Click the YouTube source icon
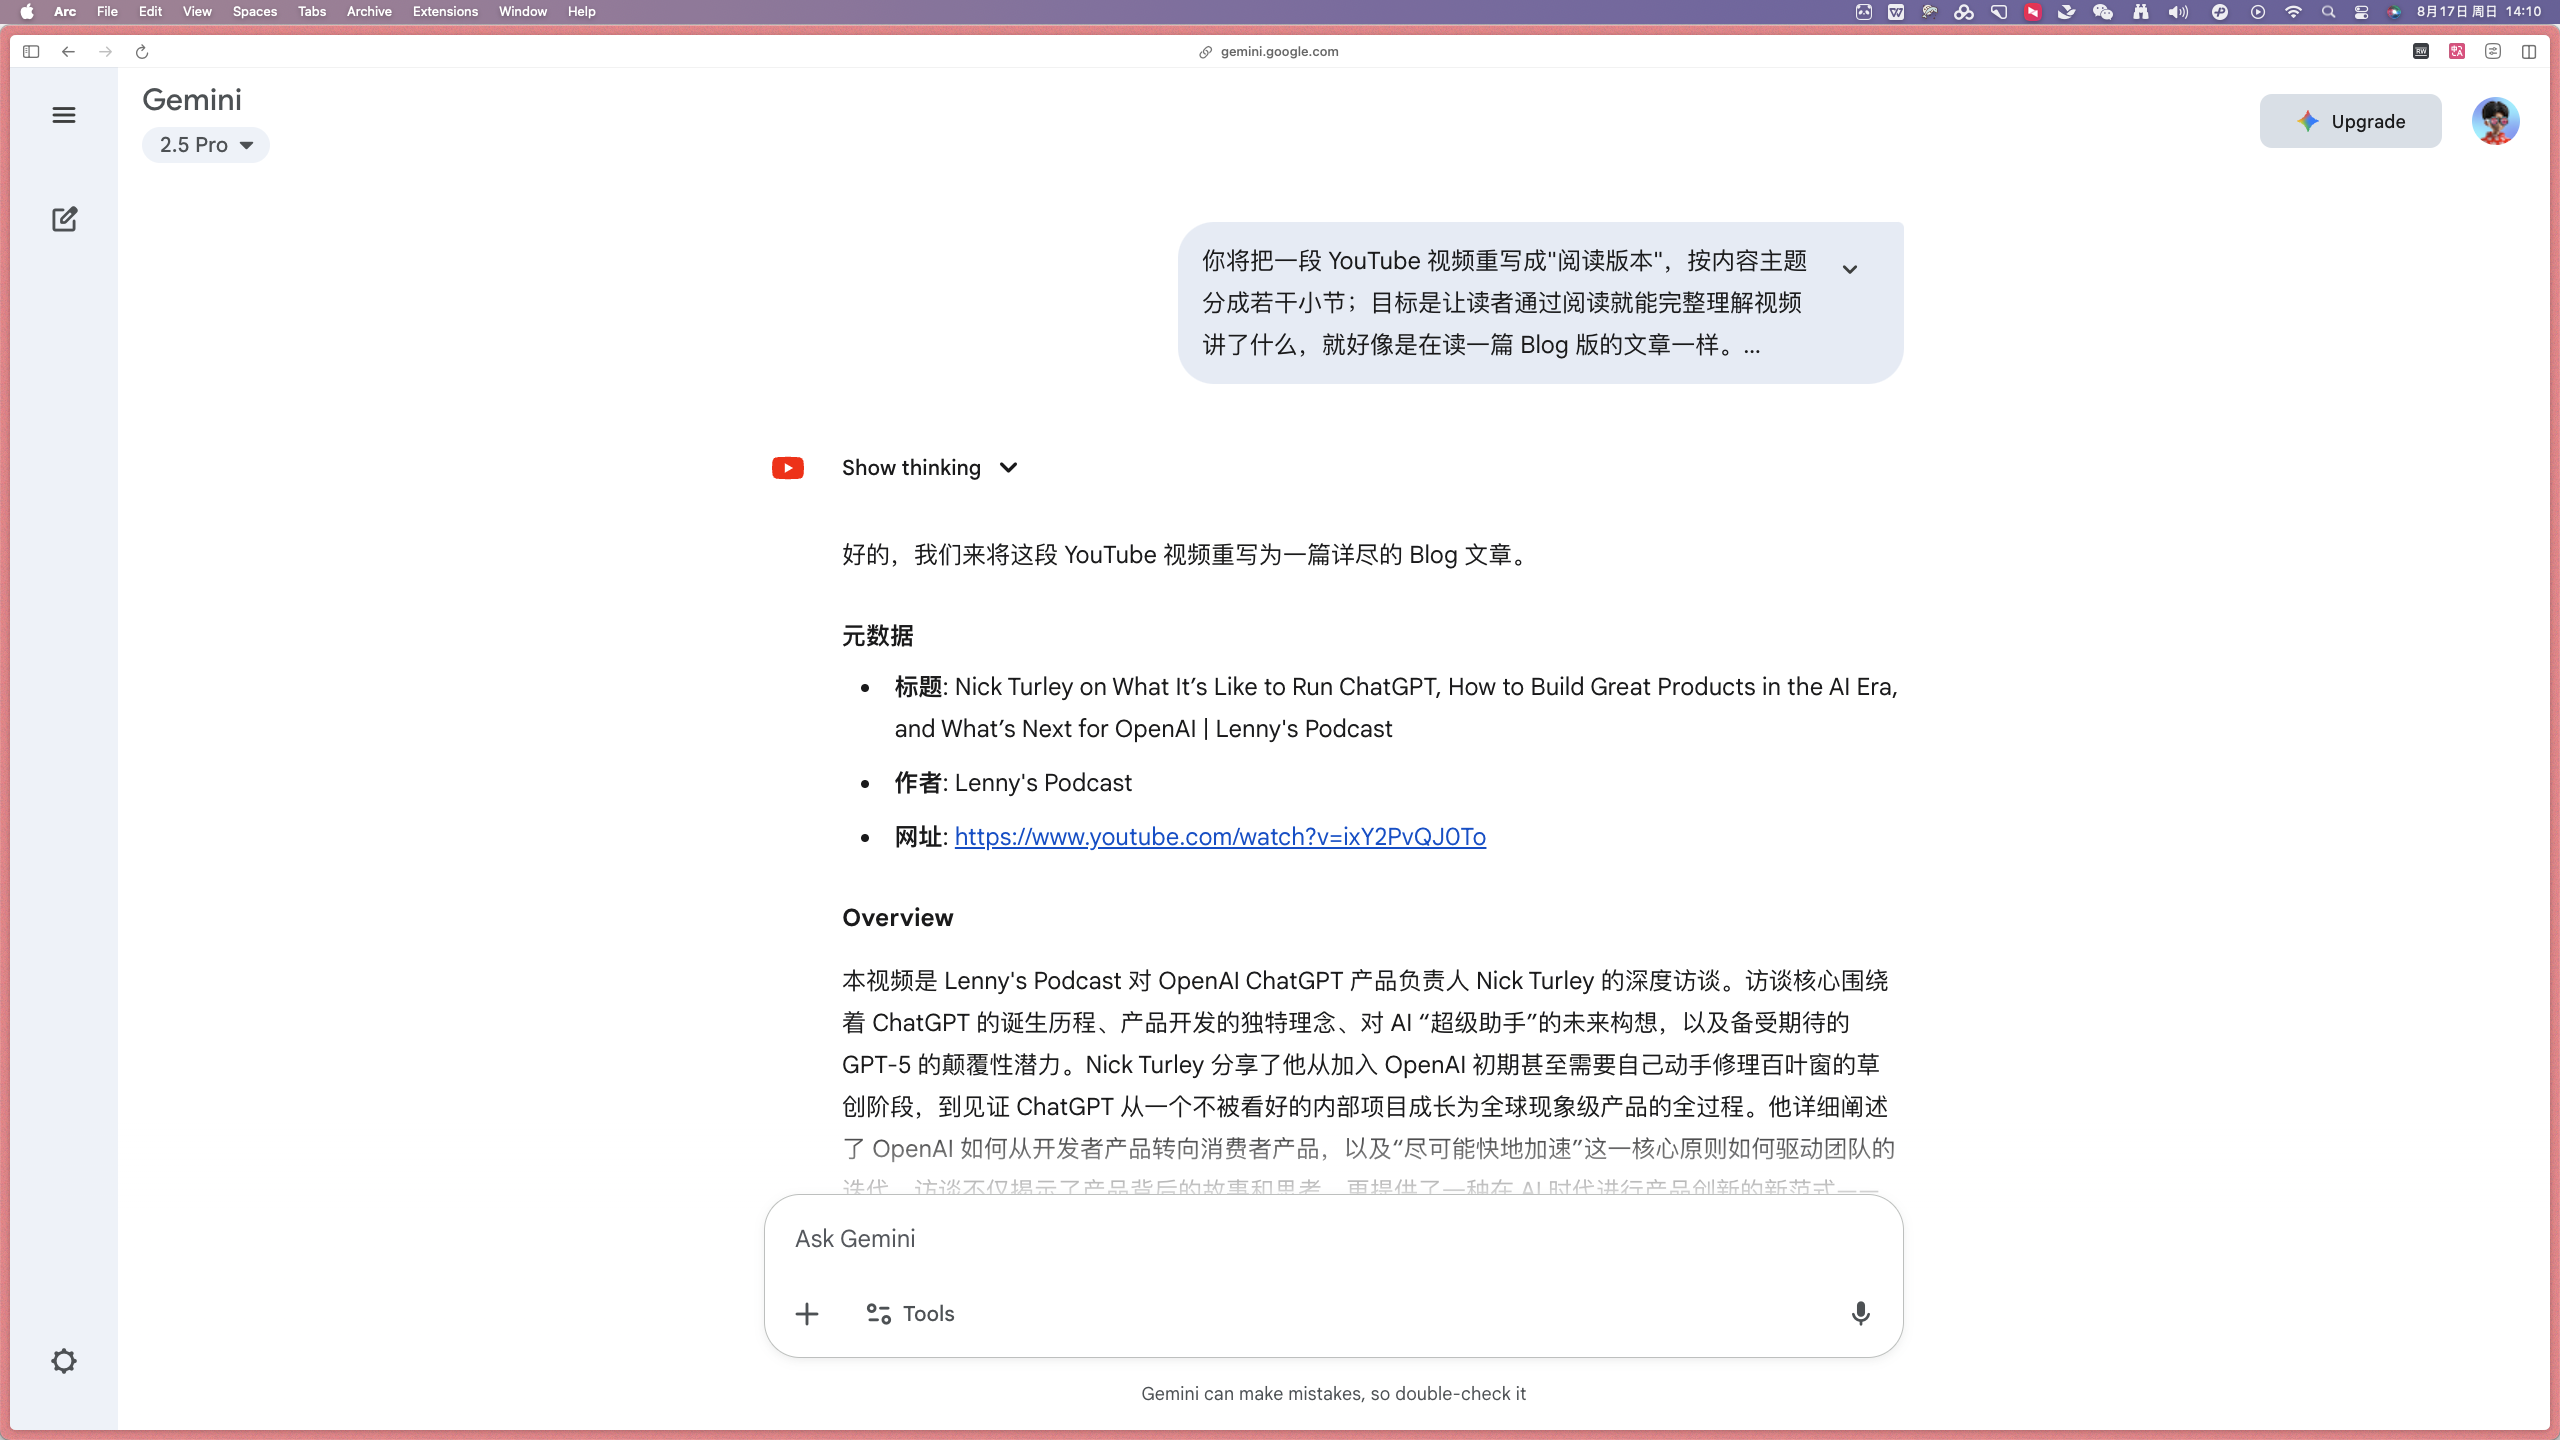 788,468
